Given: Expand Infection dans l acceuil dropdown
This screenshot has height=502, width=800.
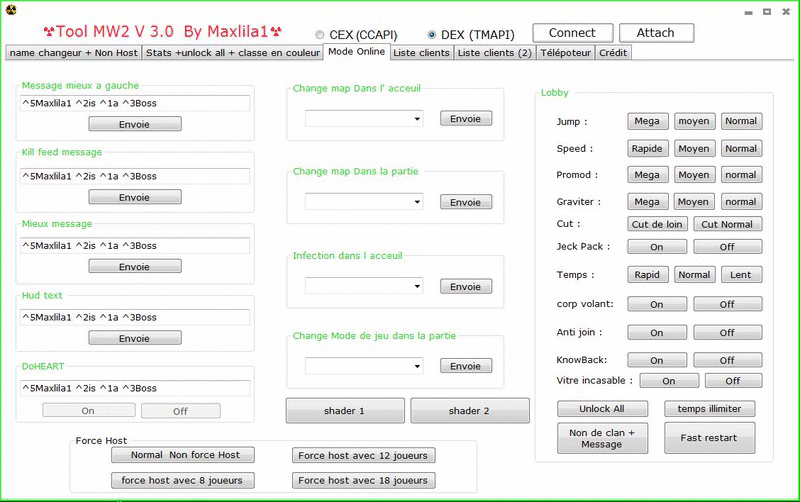Looking at the screenshot, I should click(364, 286).
